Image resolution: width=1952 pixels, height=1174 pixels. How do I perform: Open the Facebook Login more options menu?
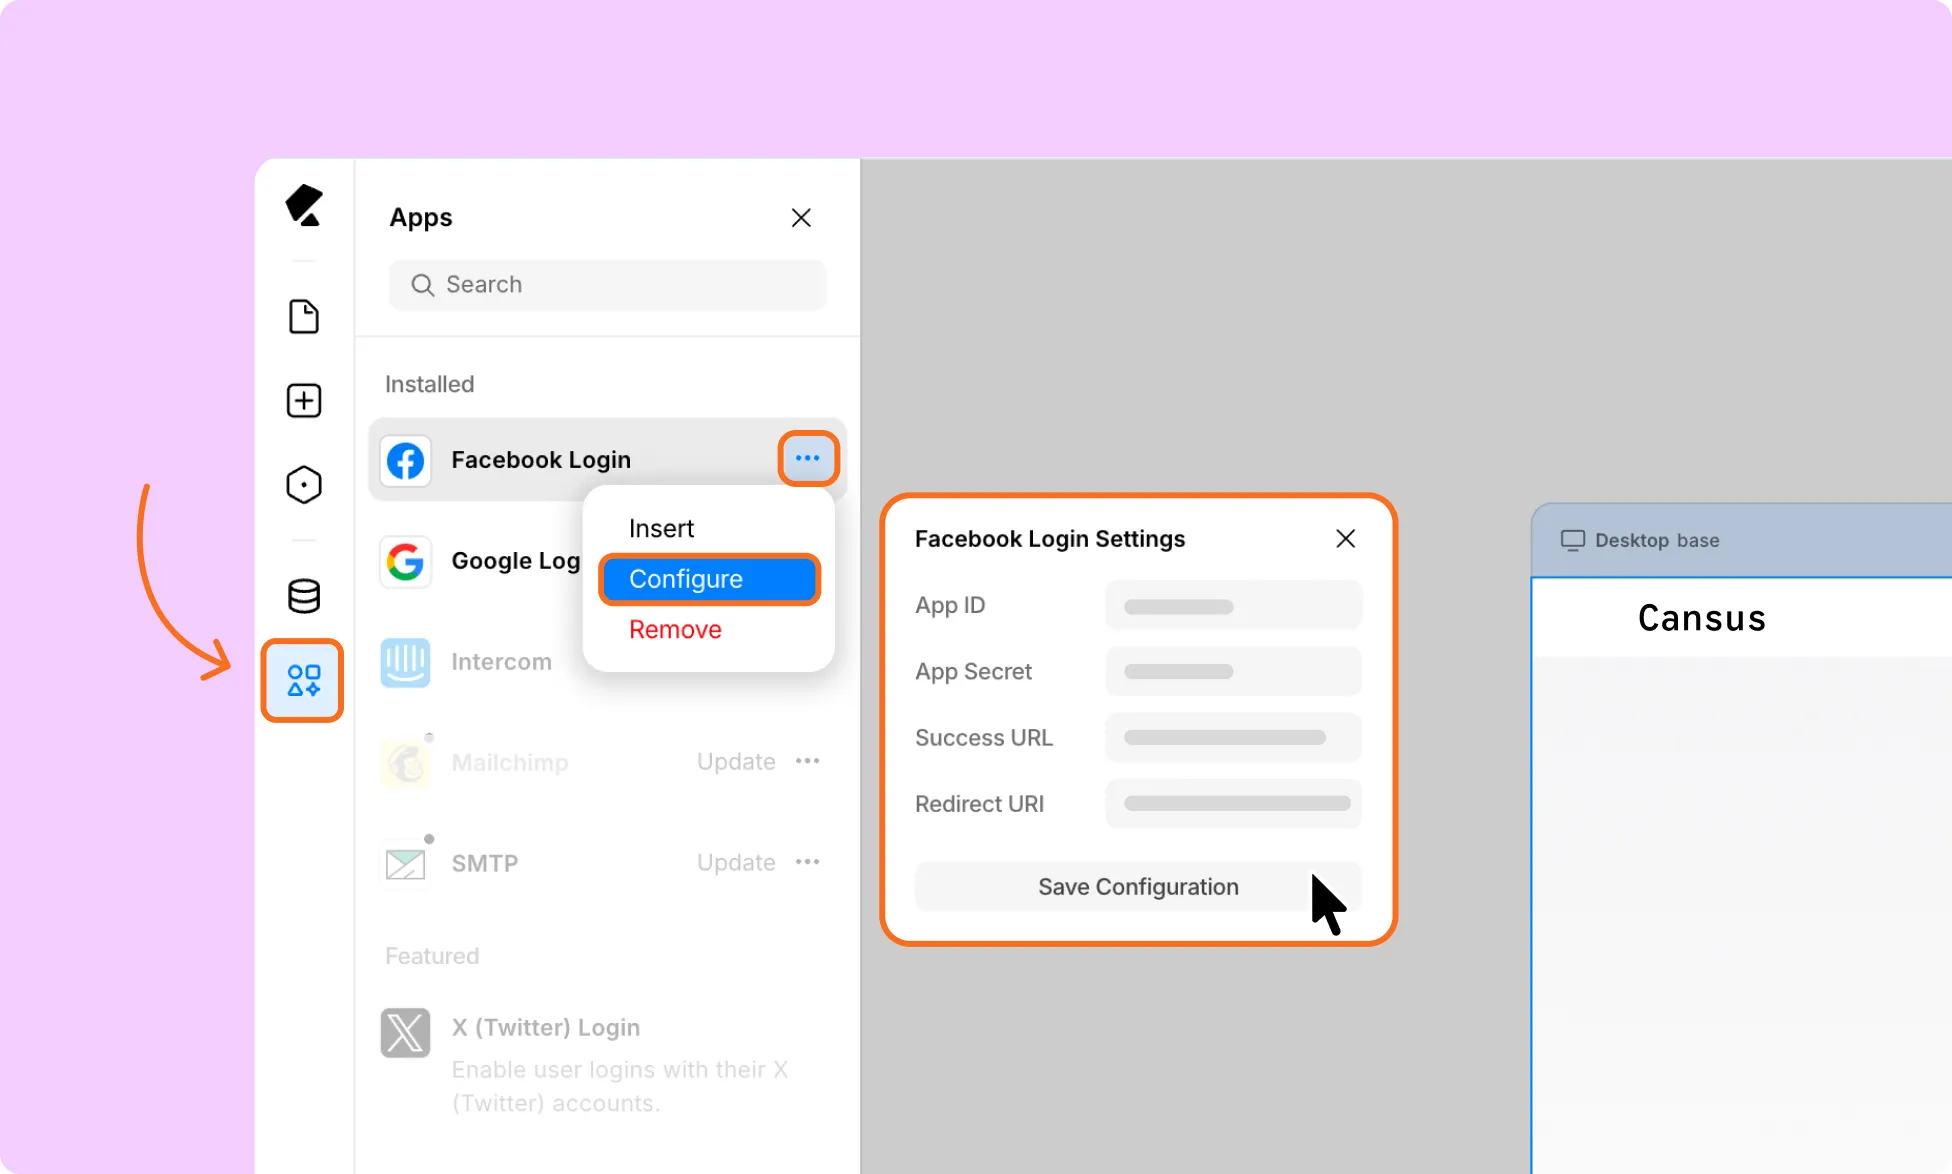click(808, 458)
